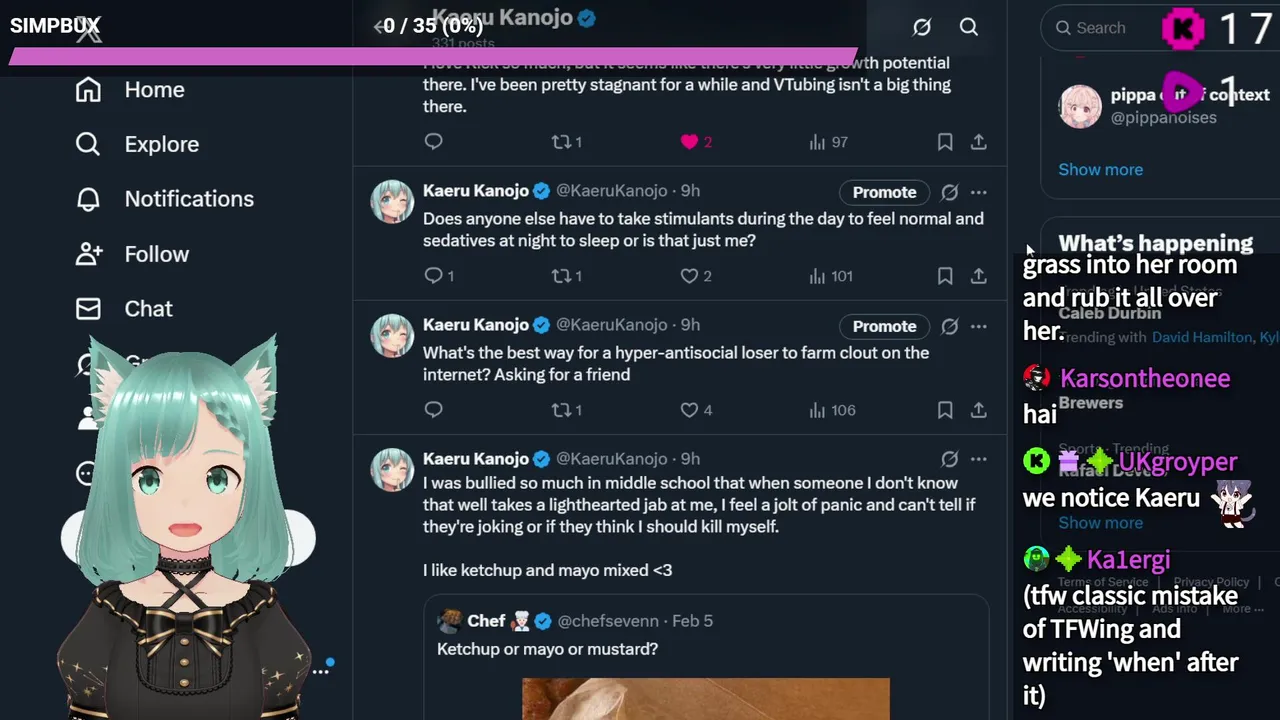
Task: Open Notifications with the bell icon
Action: [88, 199]
